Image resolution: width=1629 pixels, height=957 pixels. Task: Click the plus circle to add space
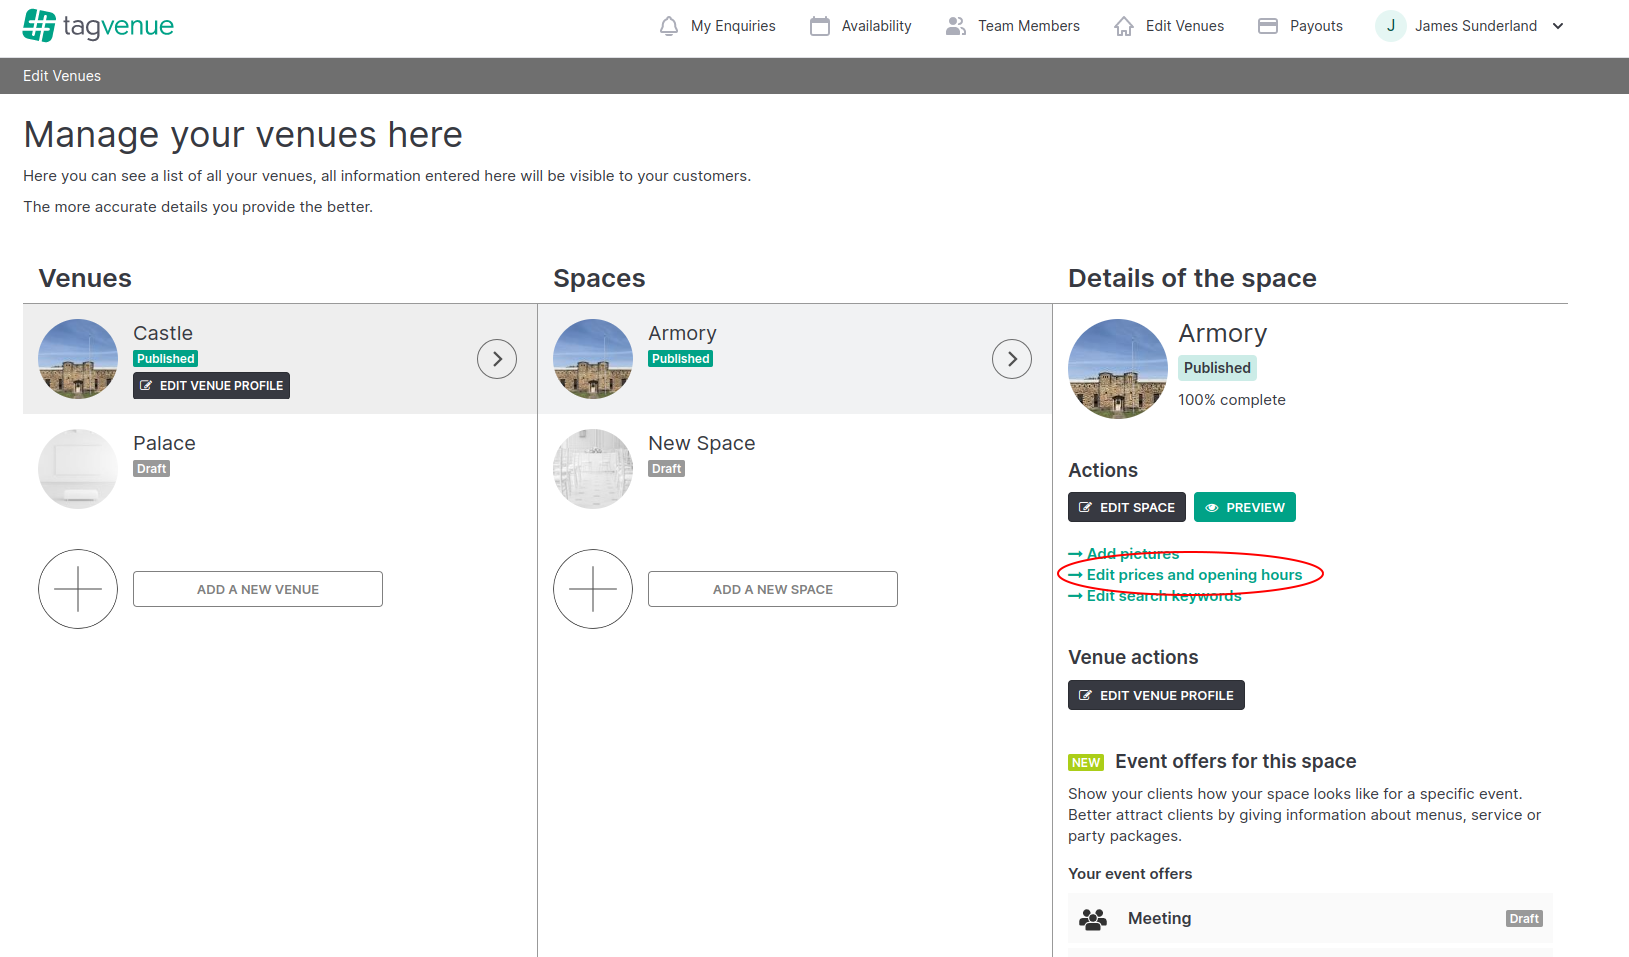[x=593, y=589]
